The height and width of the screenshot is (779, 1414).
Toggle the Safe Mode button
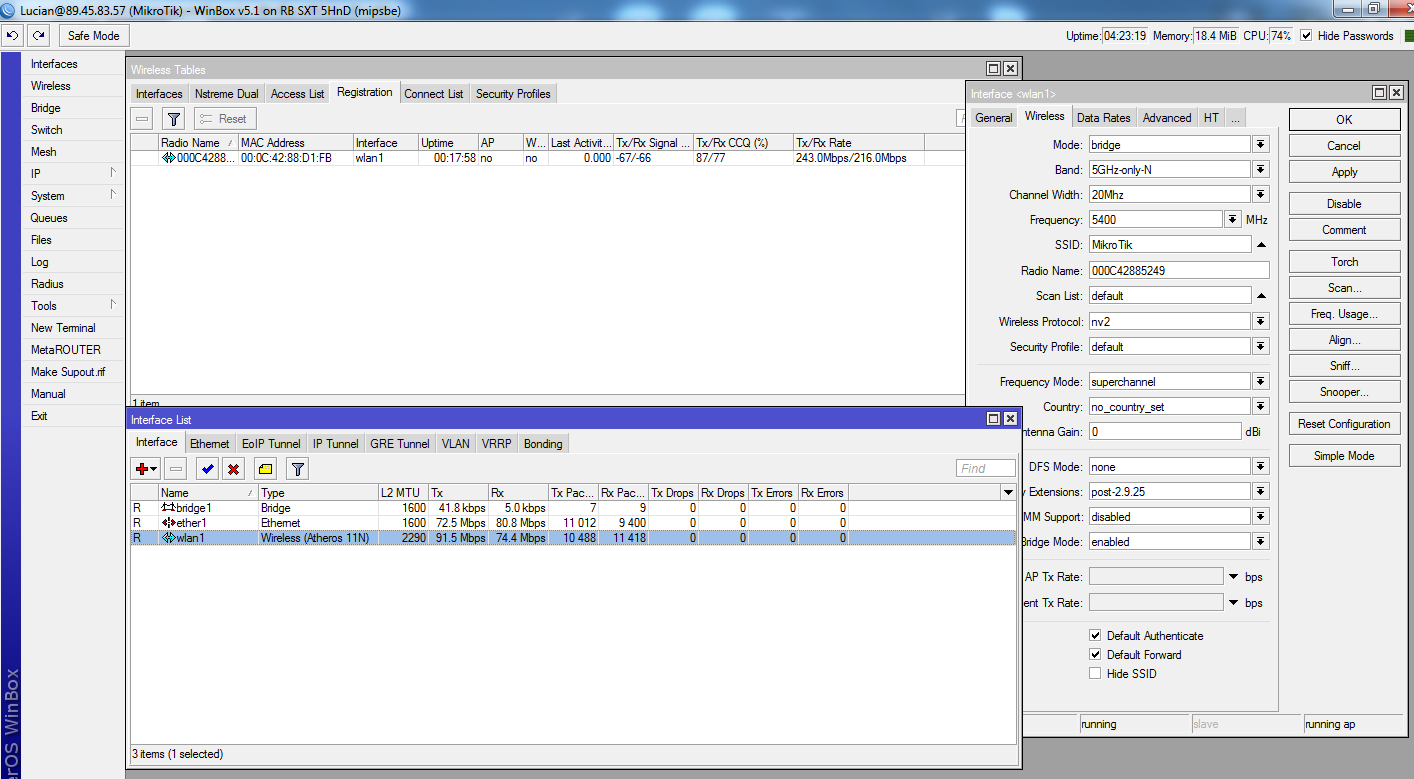(93, 36)
